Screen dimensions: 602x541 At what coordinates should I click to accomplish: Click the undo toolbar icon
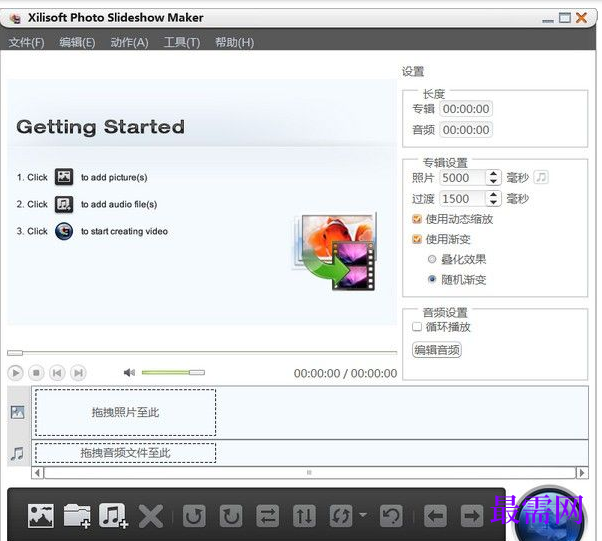pyautogui.click(x=391, y=516)
